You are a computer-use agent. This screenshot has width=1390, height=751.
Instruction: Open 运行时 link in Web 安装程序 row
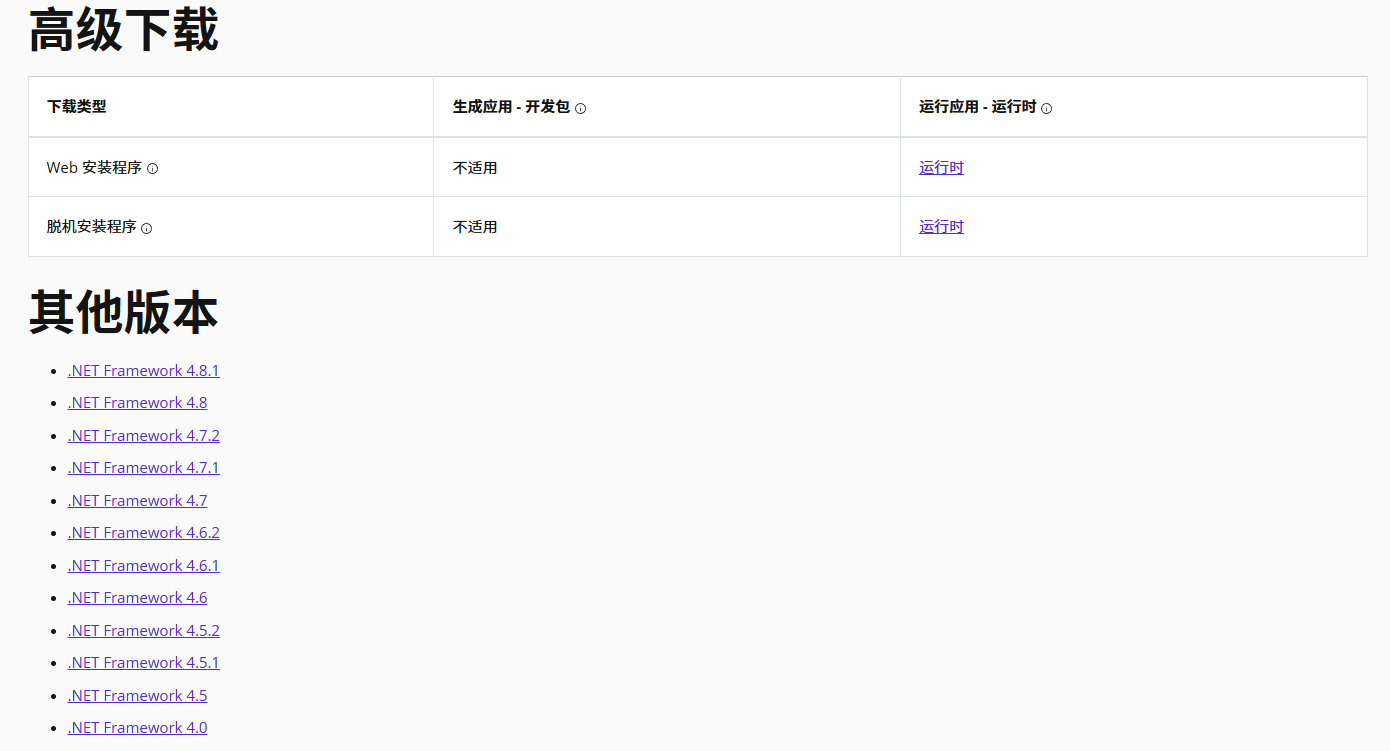941,167
